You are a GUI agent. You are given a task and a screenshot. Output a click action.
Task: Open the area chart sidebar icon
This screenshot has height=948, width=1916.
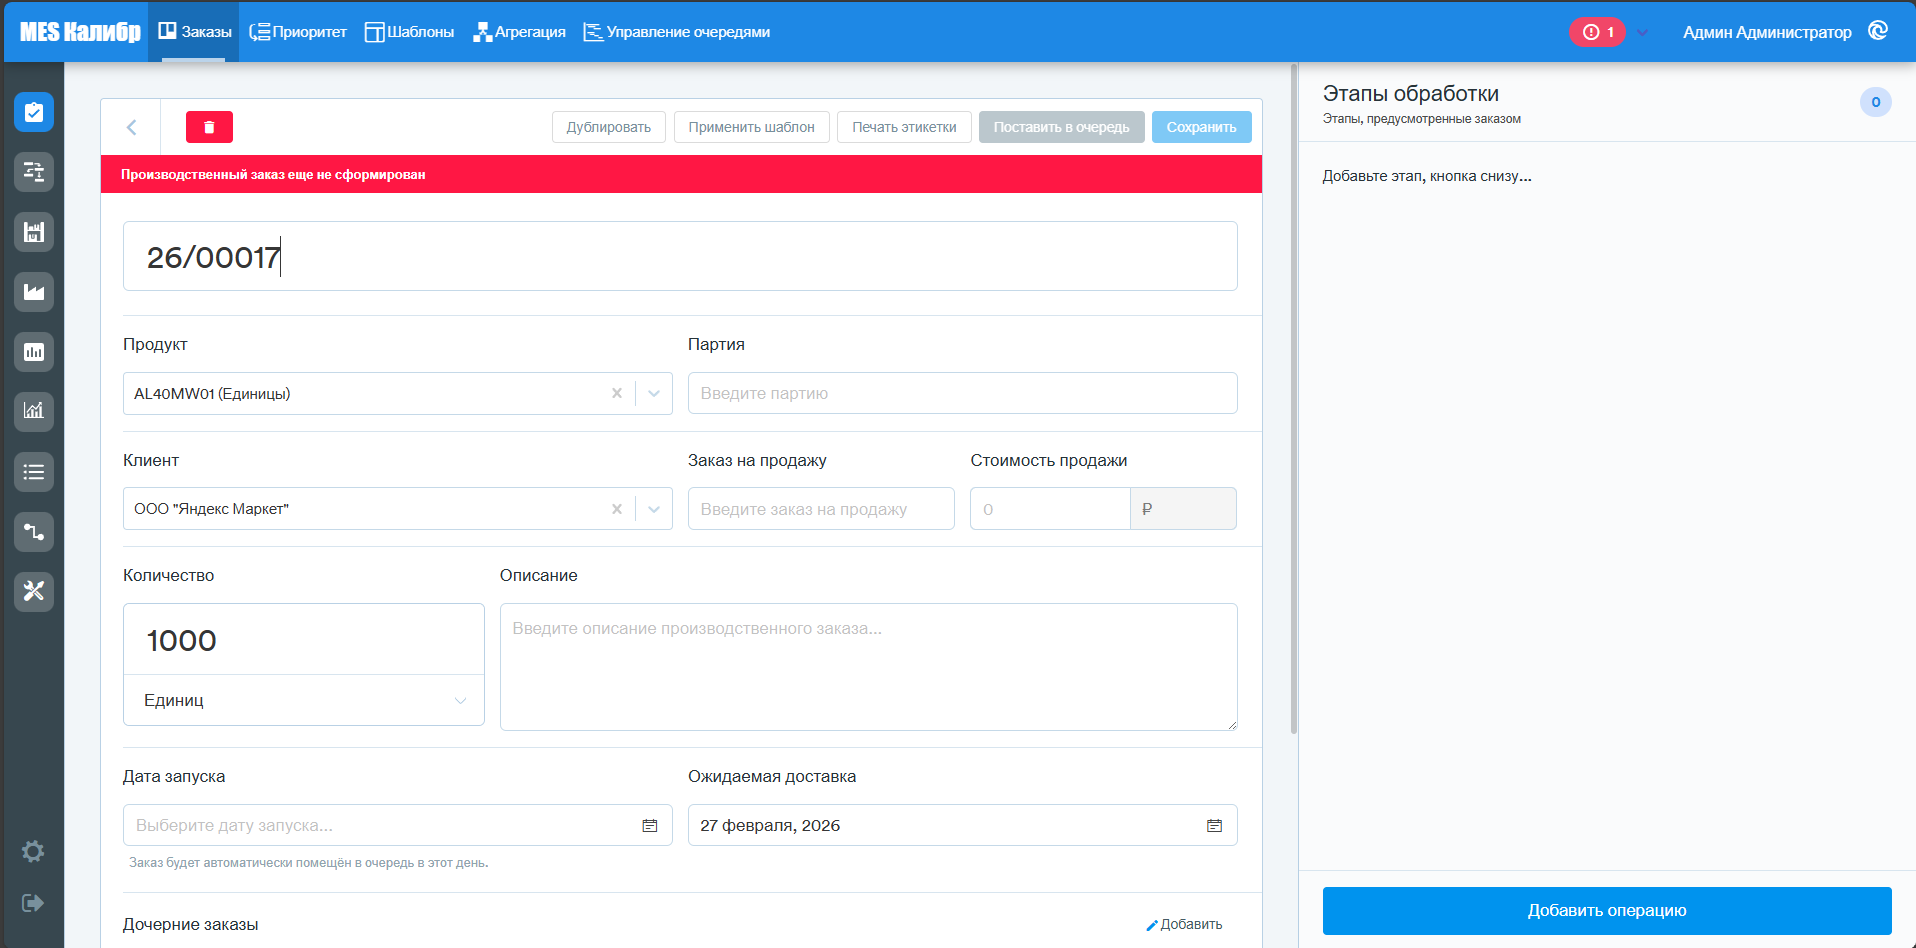click(x=34, y=292)
